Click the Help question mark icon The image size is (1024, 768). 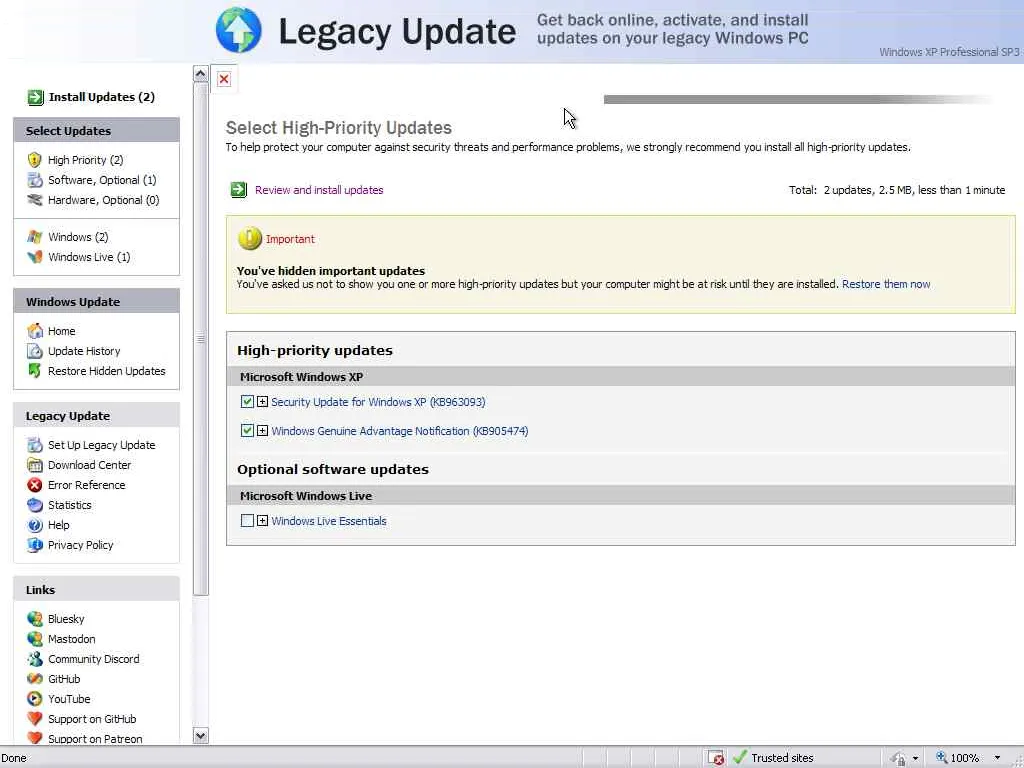point(35,525)
